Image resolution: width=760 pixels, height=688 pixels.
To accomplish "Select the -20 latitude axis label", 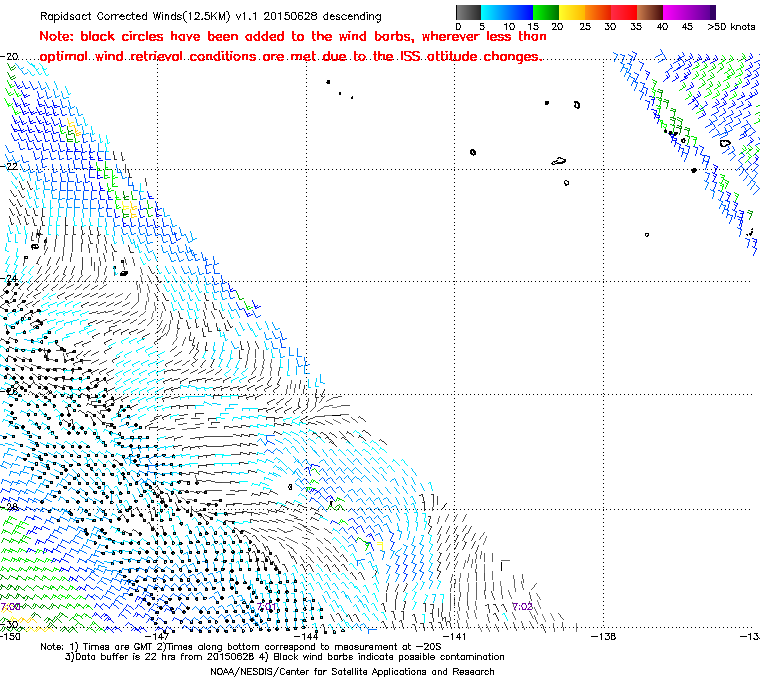I will click(9, 56).
